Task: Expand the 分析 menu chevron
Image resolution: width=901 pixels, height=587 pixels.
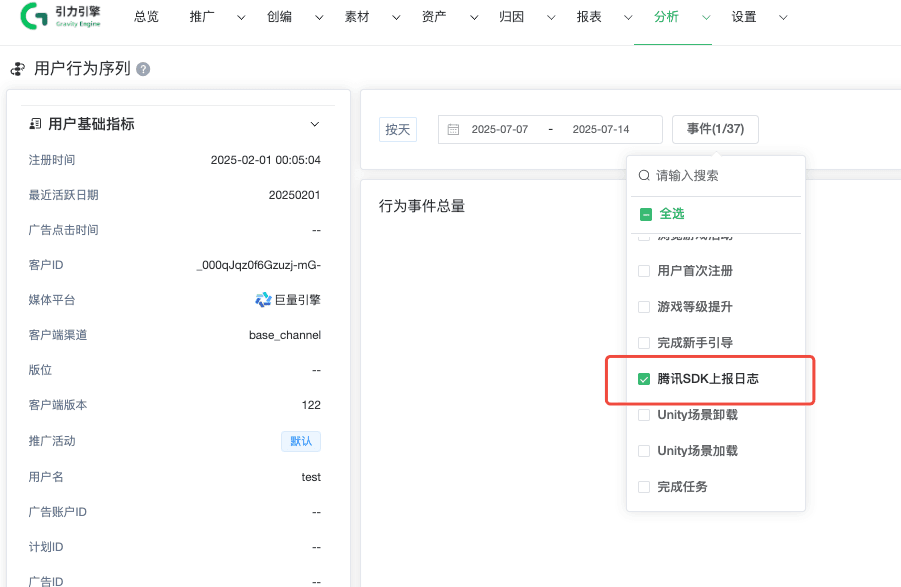Action: pos(706,18)
